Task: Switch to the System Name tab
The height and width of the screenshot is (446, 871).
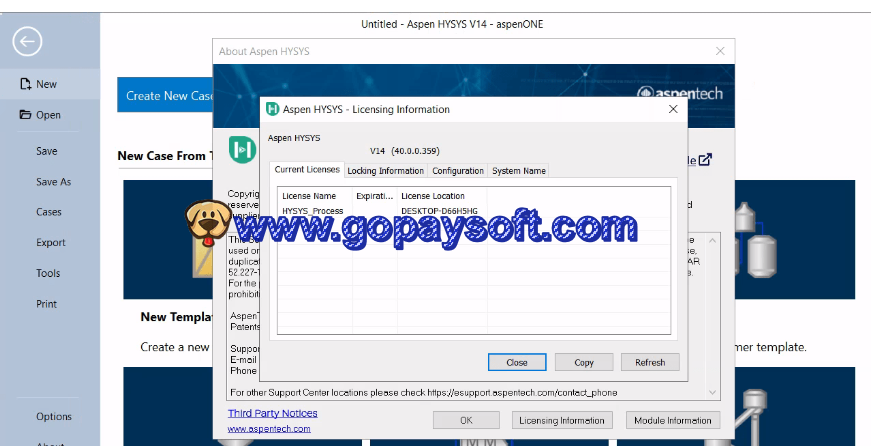Action: pos(519,171)
